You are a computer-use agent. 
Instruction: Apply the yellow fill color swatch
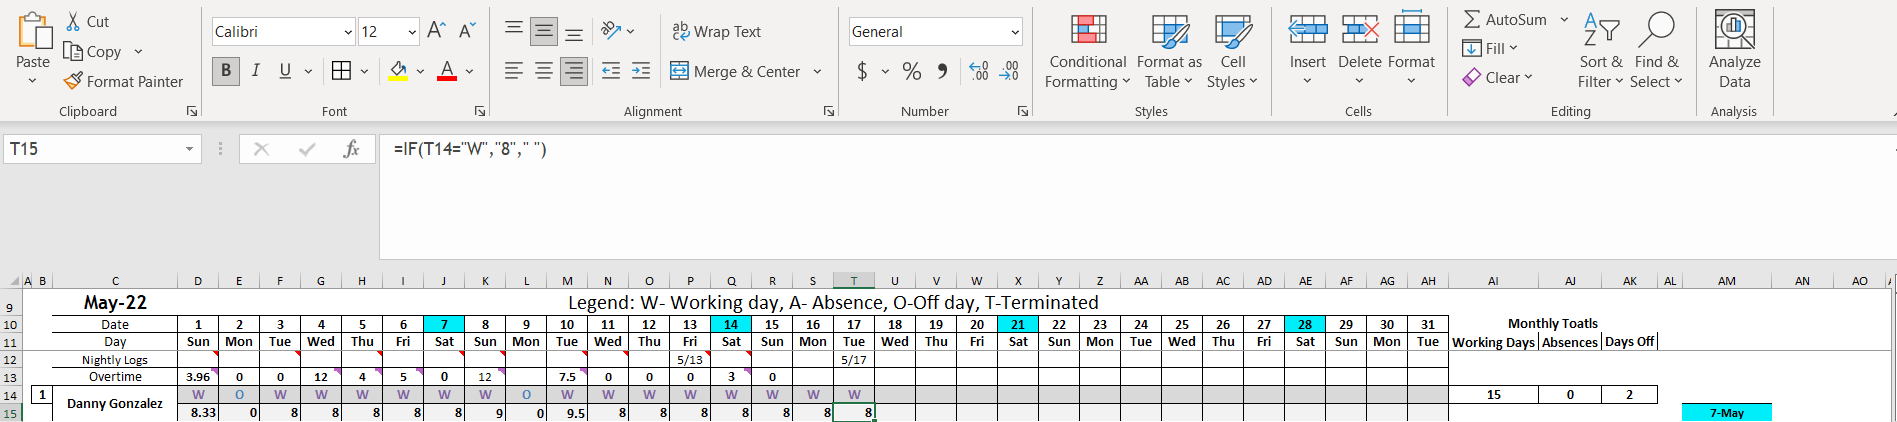[398, 71]
